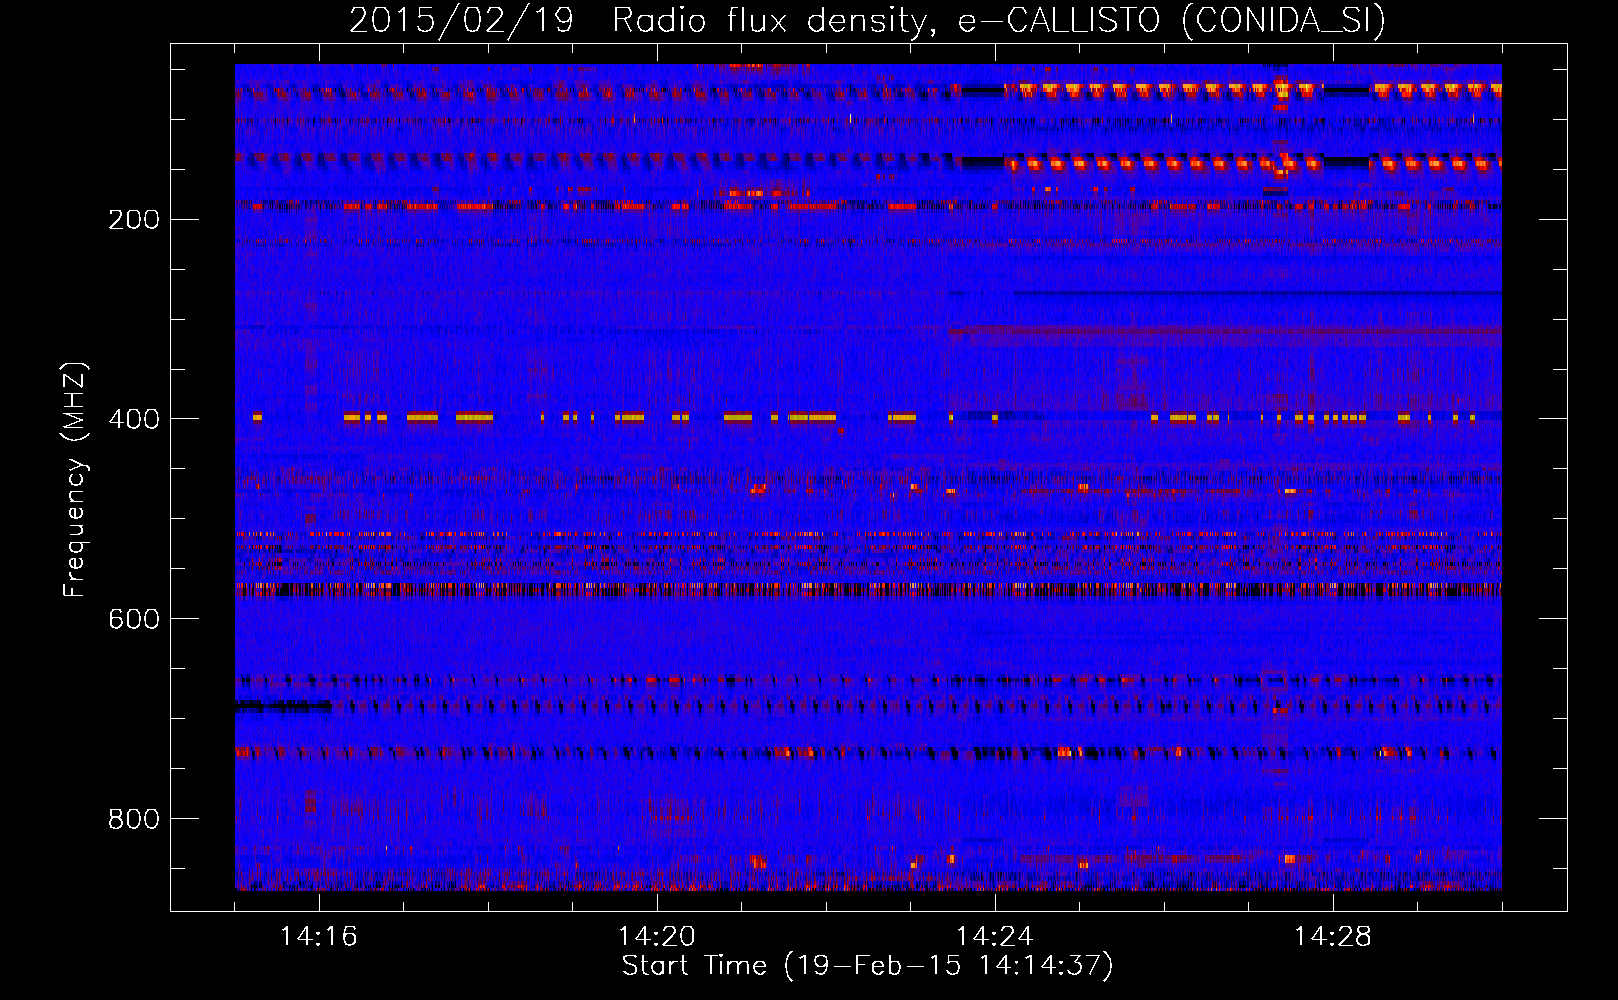The height and width of the screenshot is (1000, 1618).
Task: Click the plot title "Radio flux density, e-CALLISTO (CONIDA_SI)"
Action: tap(999, 20)
